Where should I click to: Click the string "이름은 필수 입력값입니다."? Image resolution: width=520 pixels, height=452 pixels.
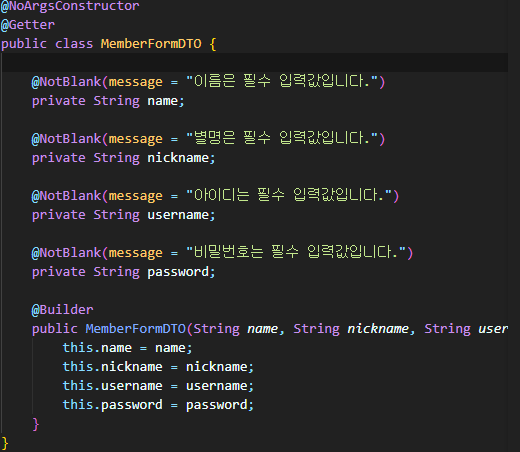click(x=282, y=81)
